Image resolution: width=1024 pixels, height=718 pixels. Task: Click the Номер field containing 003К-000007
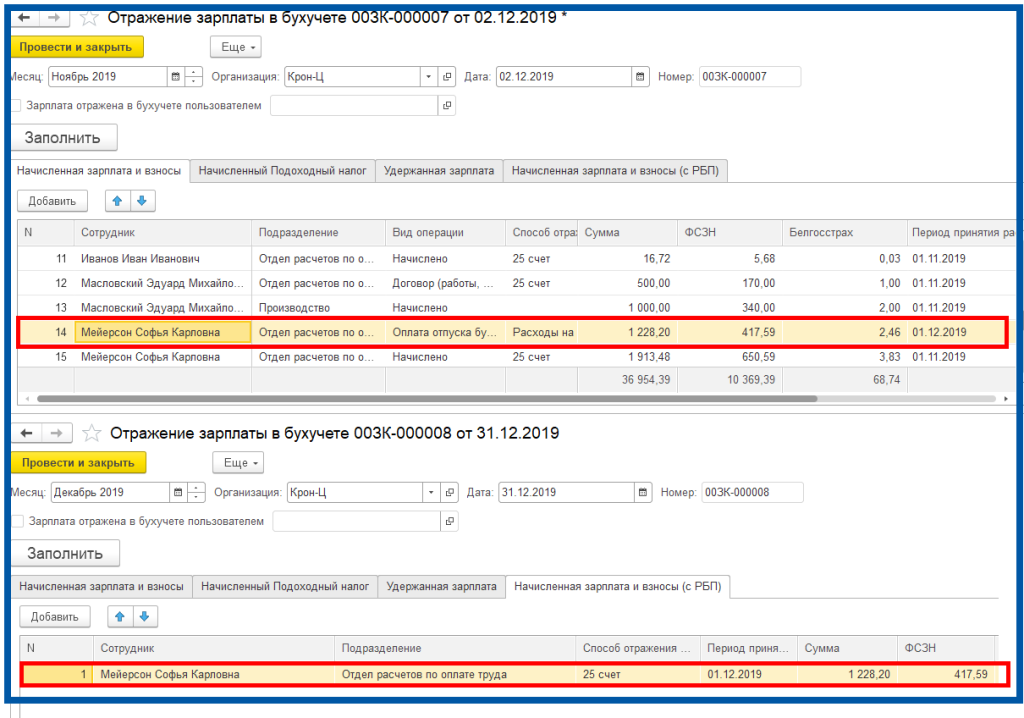749,77
